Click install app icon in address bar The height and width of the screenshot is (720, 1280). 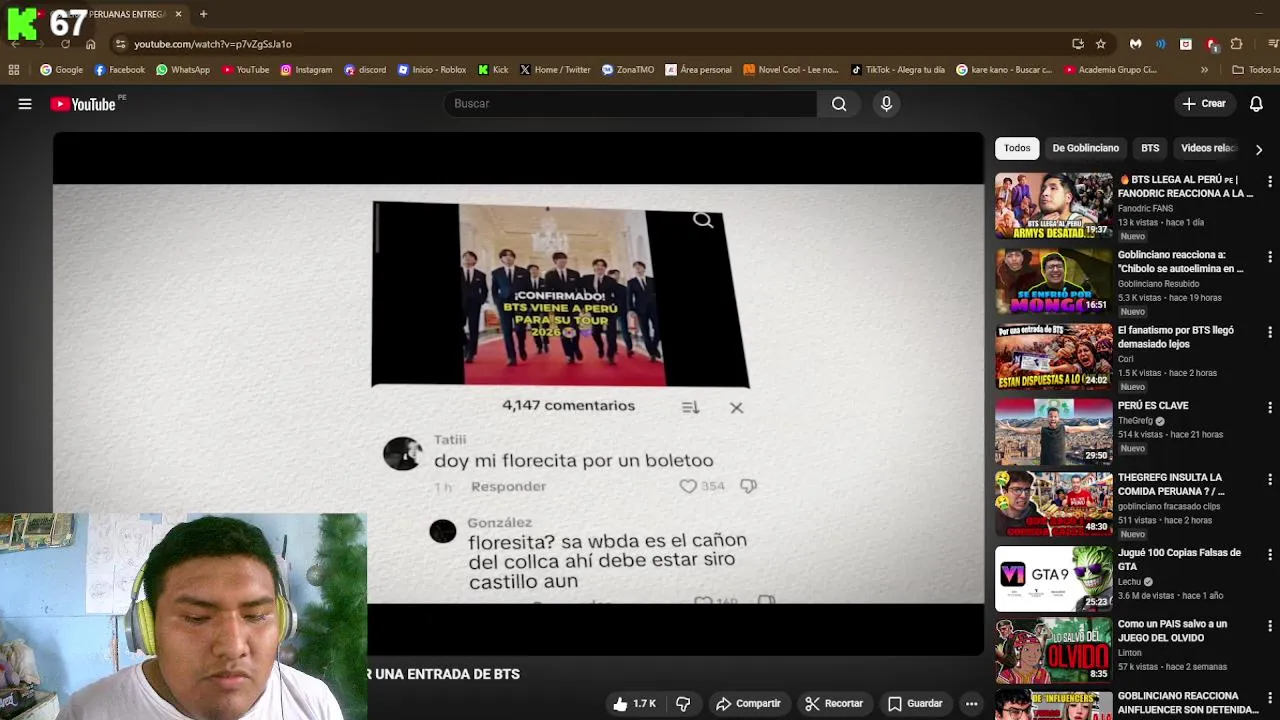pyautogui.click(x=1077, y=44)
